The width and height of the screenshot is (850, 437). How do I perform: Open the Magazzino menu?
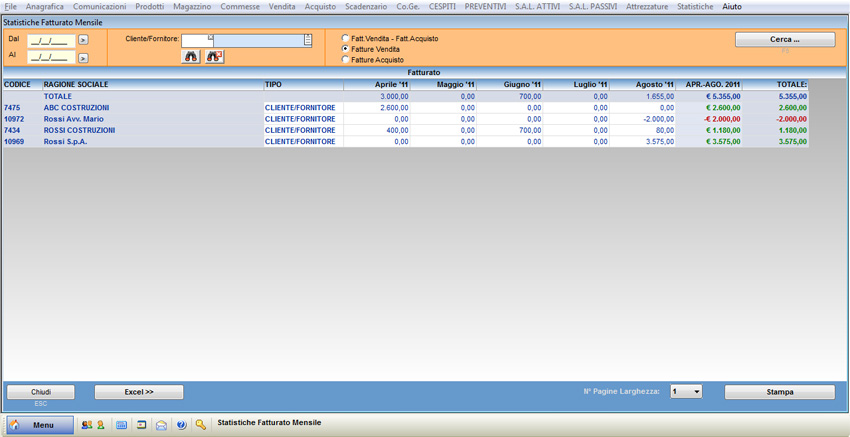click(191, 7)
